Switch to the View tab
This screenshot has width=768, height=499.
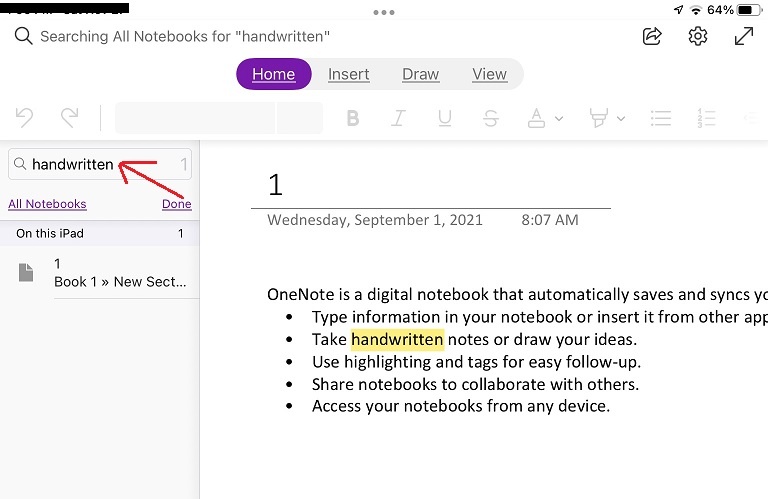click(489, 74)
